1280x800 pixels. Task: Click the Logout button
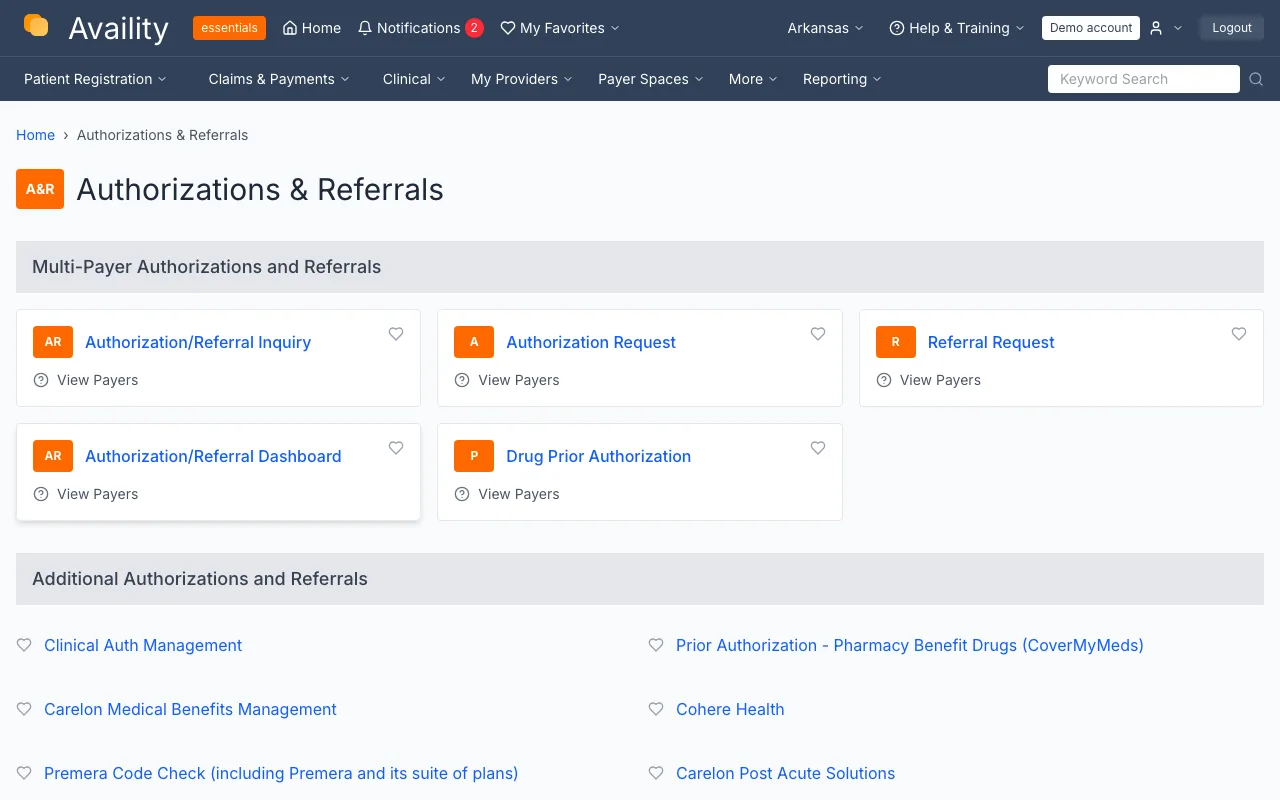click(1232, 28)
